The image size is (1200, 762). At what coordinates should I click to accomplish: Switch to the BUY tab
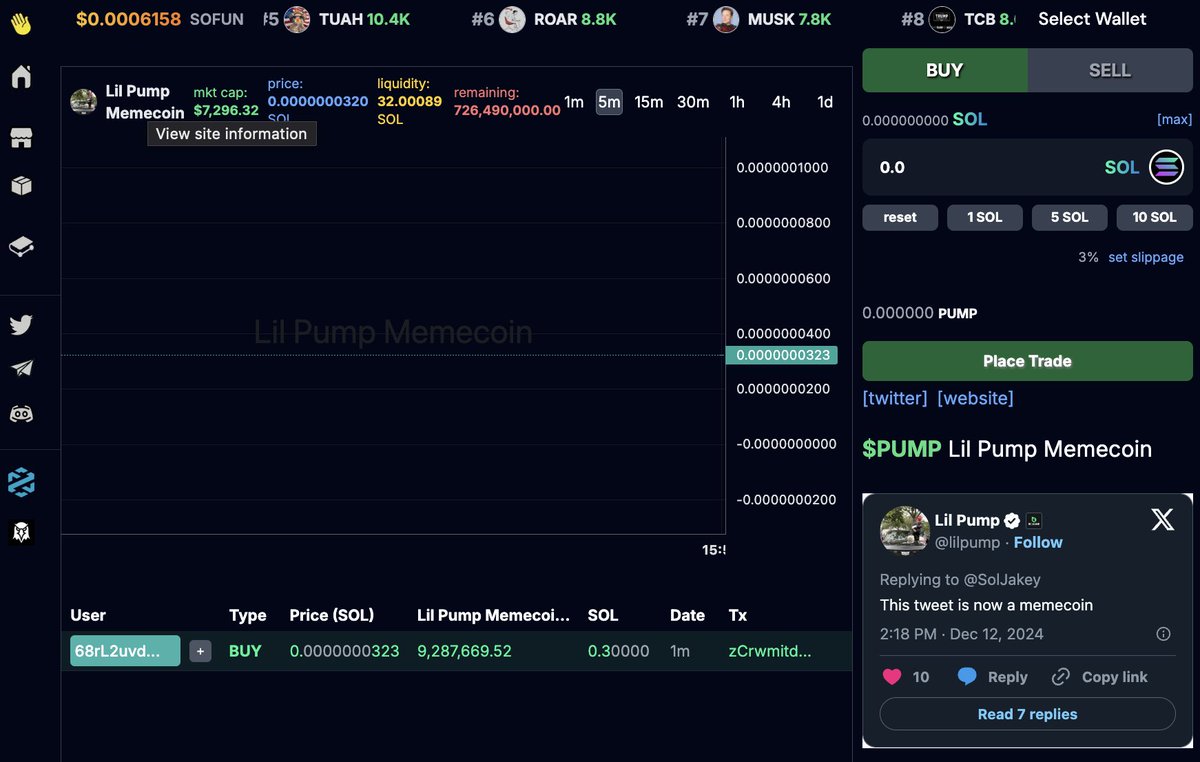point(945,70)
